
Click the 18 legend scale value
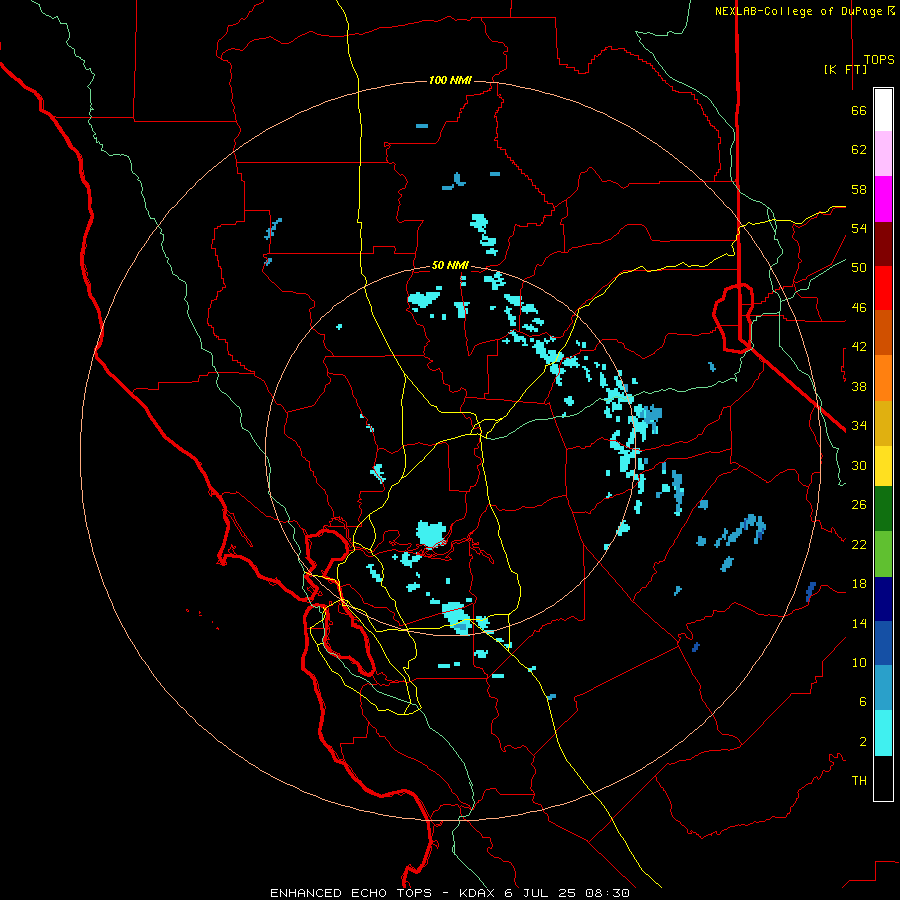click(x=859, y=583)
